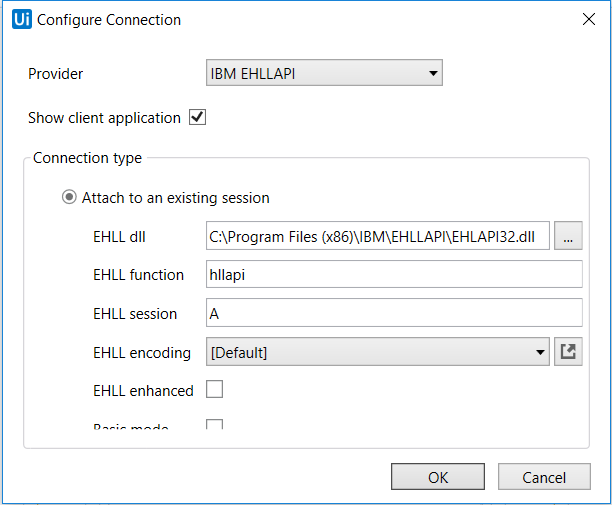Browse for the EHLL dll file

(568, 236)
